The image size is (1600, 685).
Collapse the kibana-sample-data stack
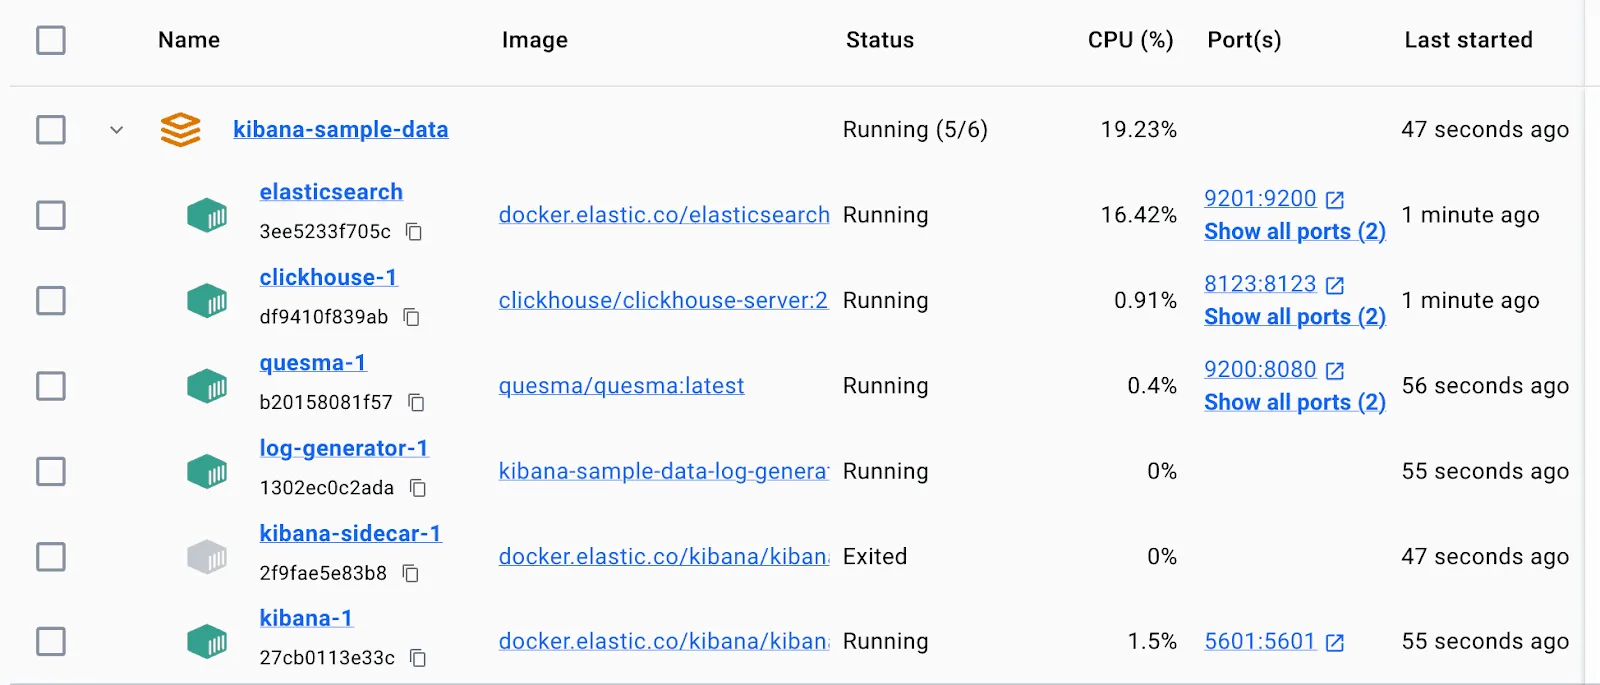[116, 130]
